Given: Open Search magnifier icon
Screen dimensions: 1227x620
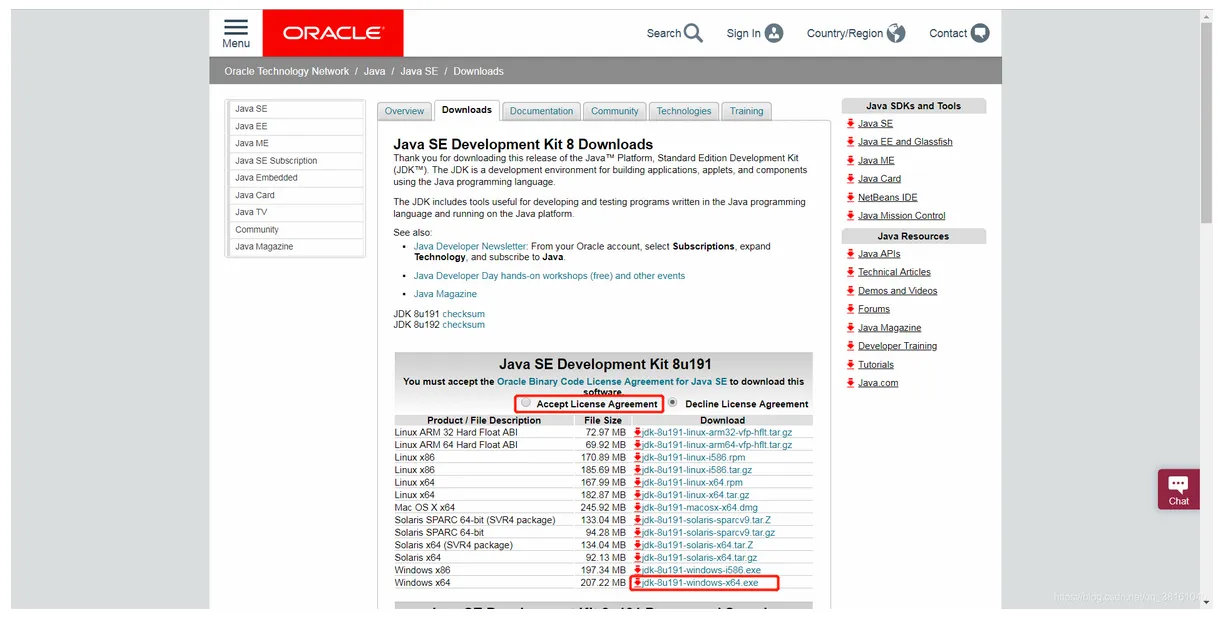Looking at the screenshot, I should point(693,33).
